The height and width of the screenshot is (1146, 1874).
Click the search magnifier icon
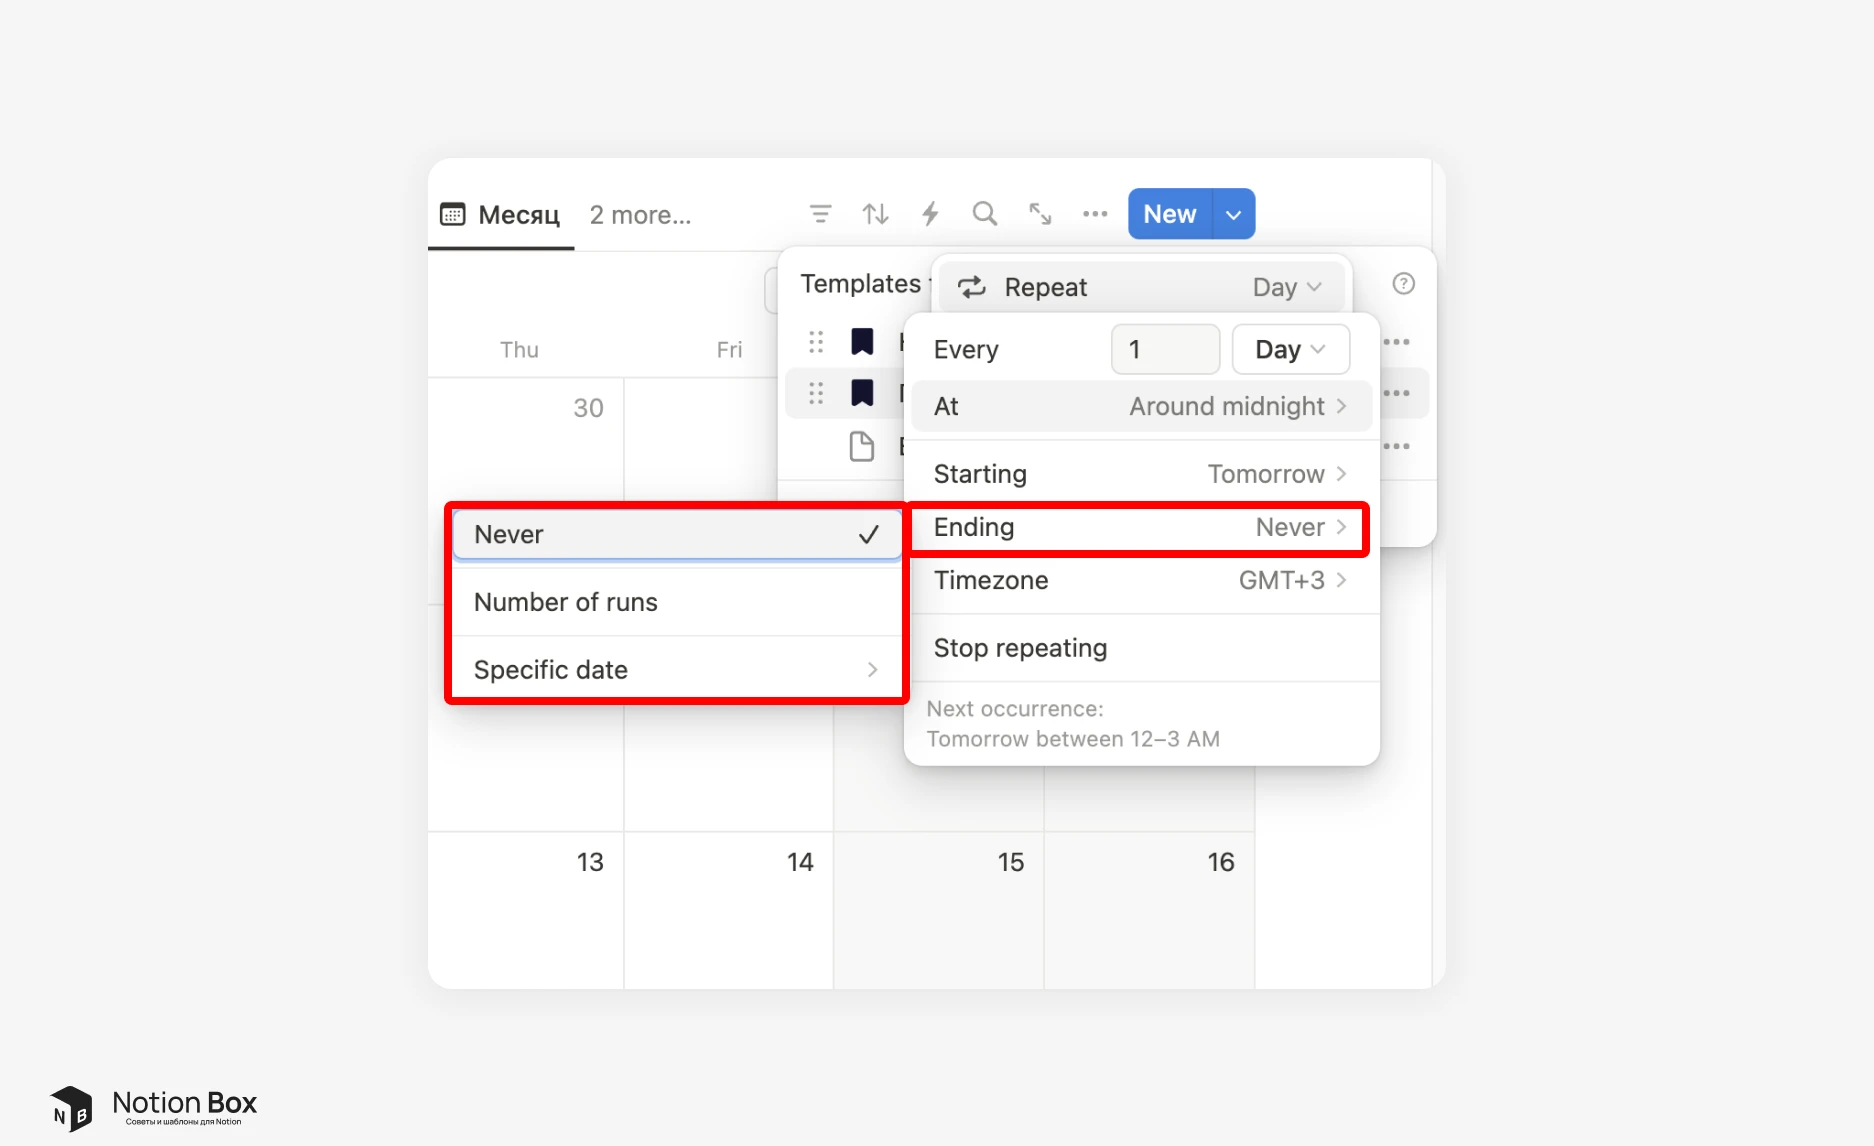(x=985, y=214)
